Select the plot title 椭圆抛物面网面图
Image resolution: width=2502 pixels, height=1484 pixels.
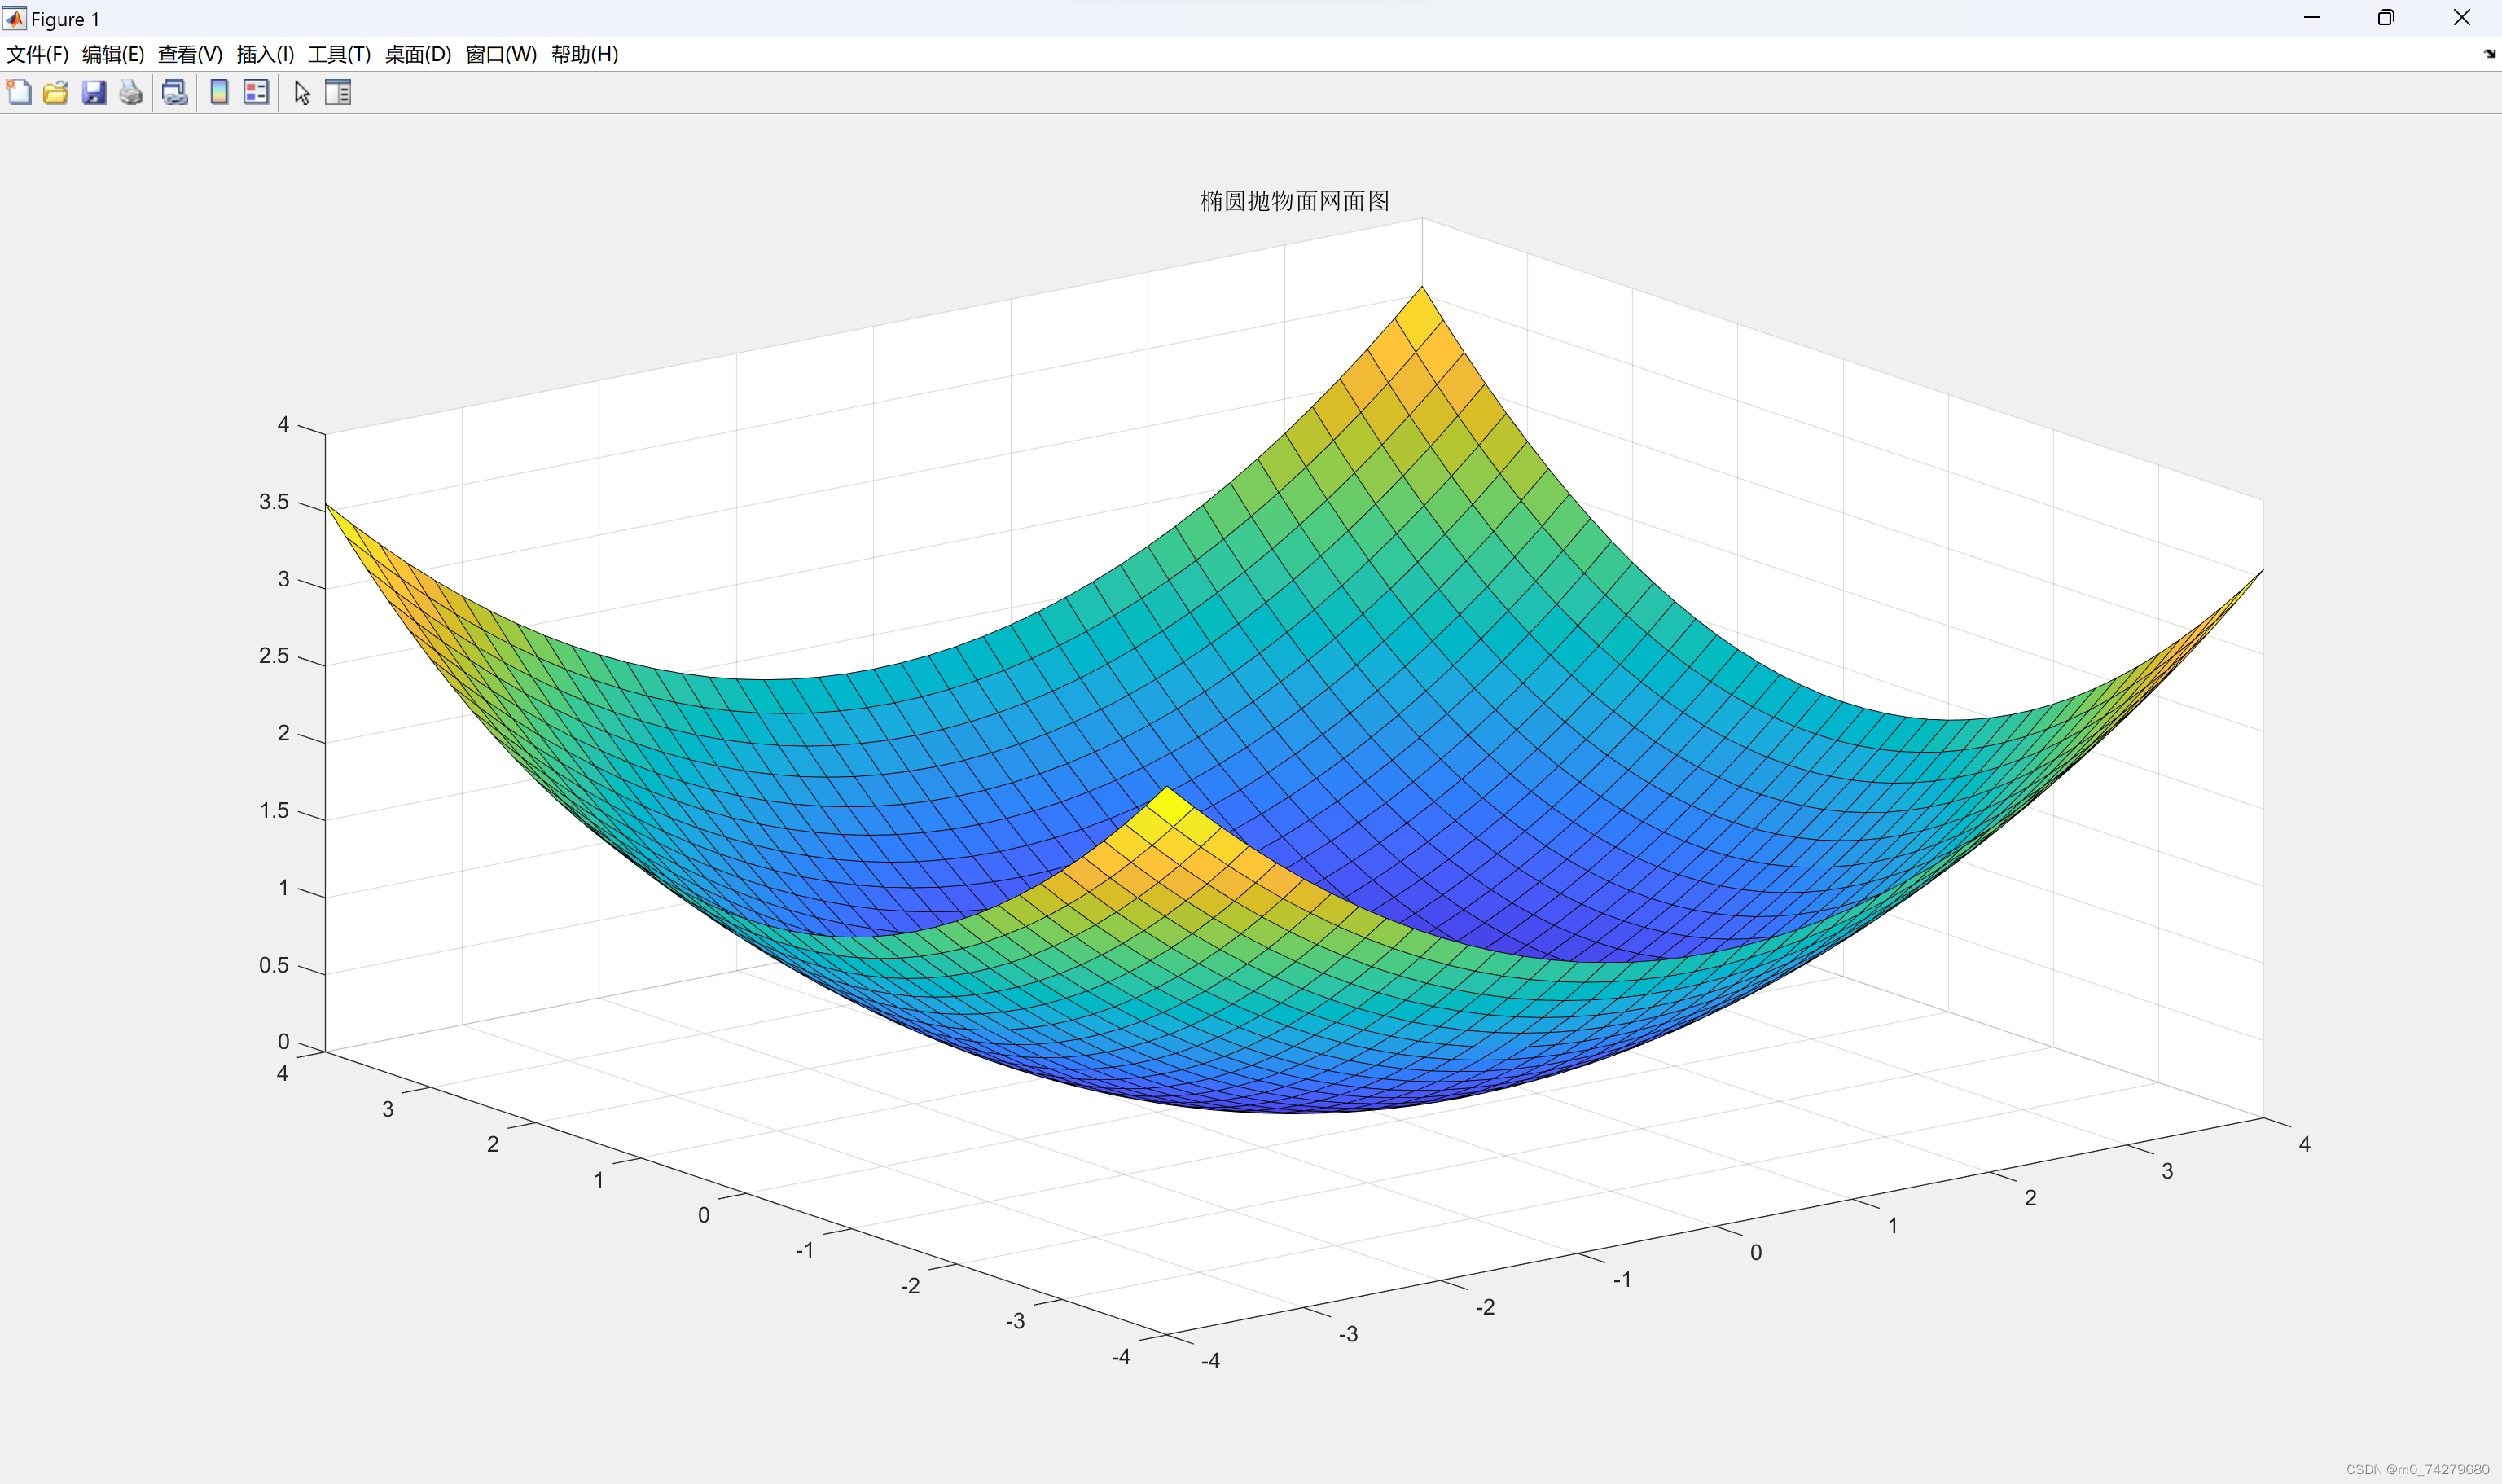click(x=1294, y=201)
